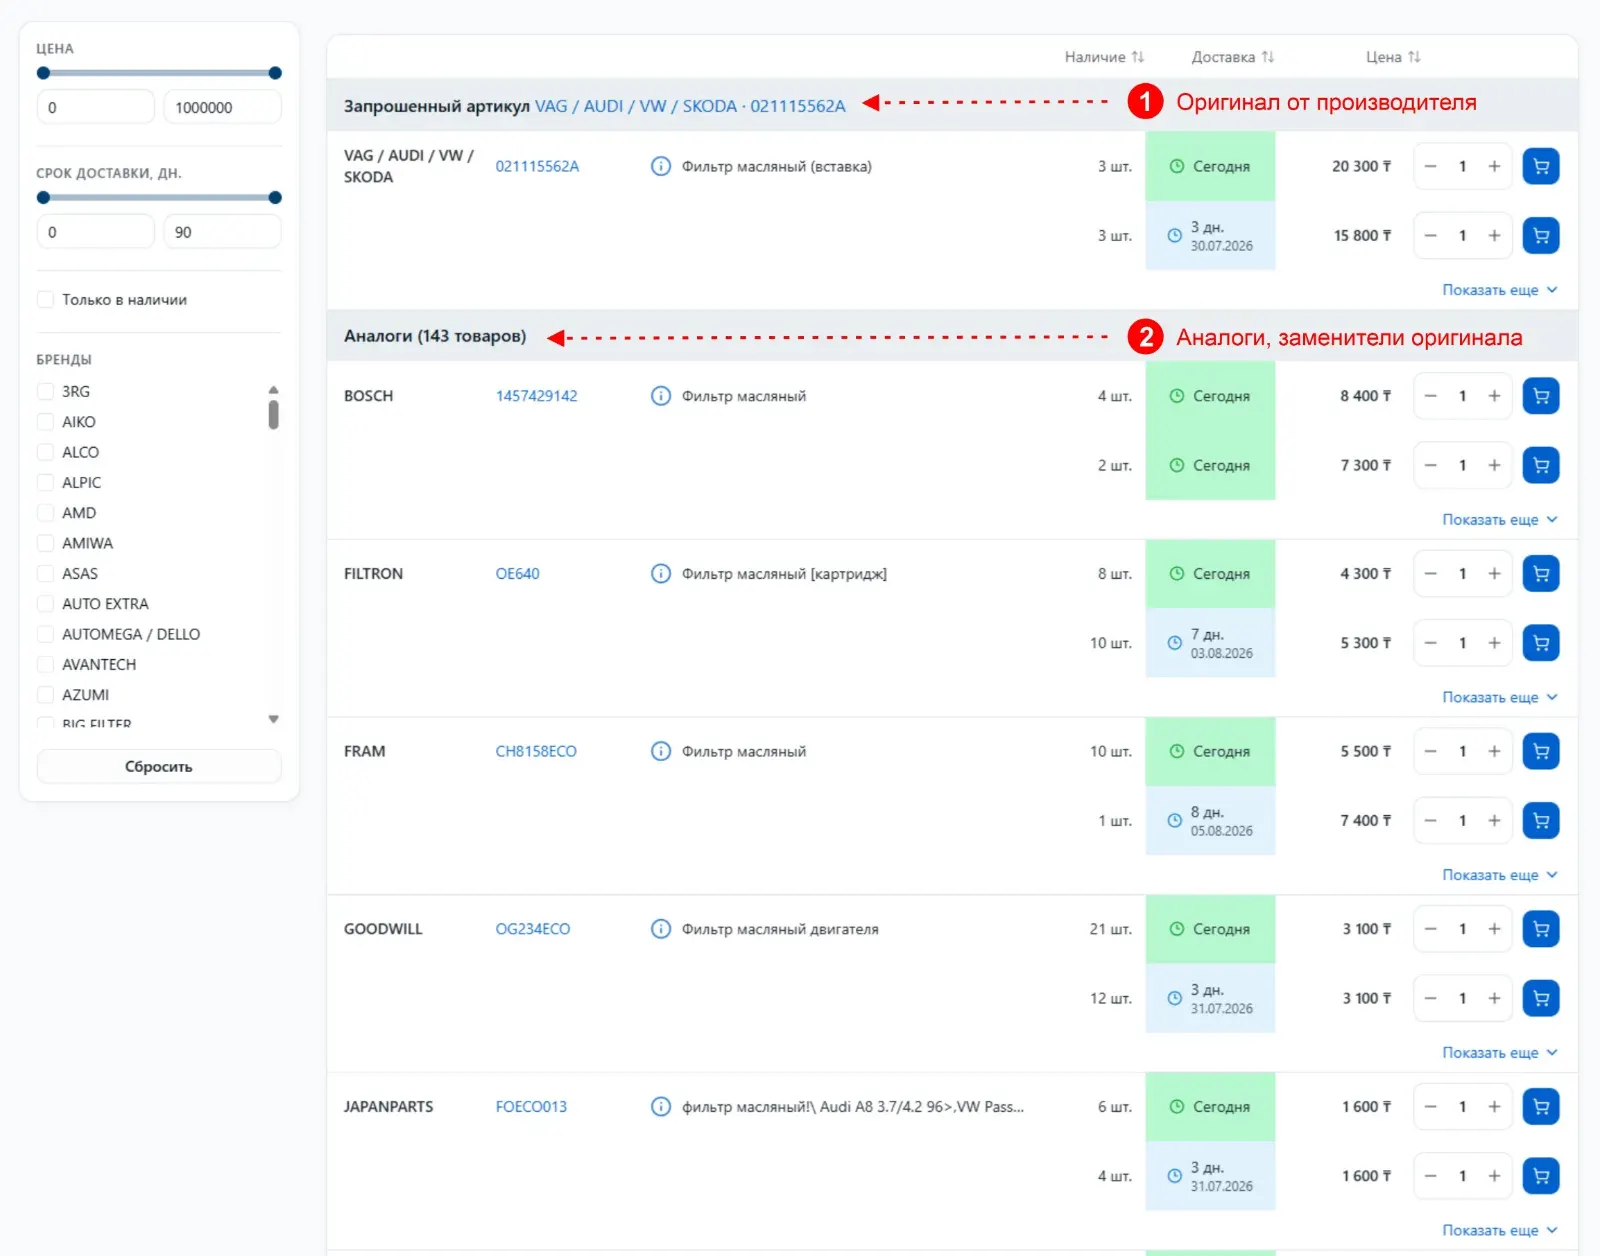Click the maximum price field showing 1000000
Viewport: 1600px width, 1256px height.
tap(223, 107)
